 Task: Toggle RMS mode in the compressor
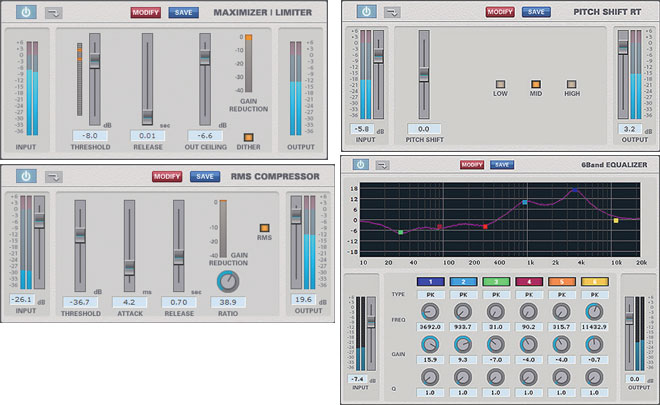[x=265, y=226]
